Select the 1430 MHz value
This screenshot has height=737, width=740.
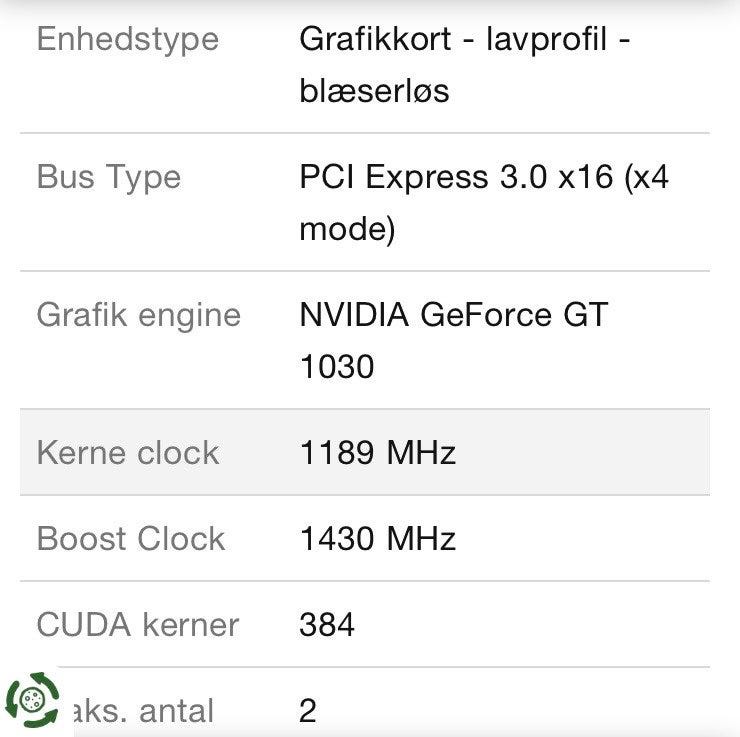pyautogui.click(x=378, y=538)
